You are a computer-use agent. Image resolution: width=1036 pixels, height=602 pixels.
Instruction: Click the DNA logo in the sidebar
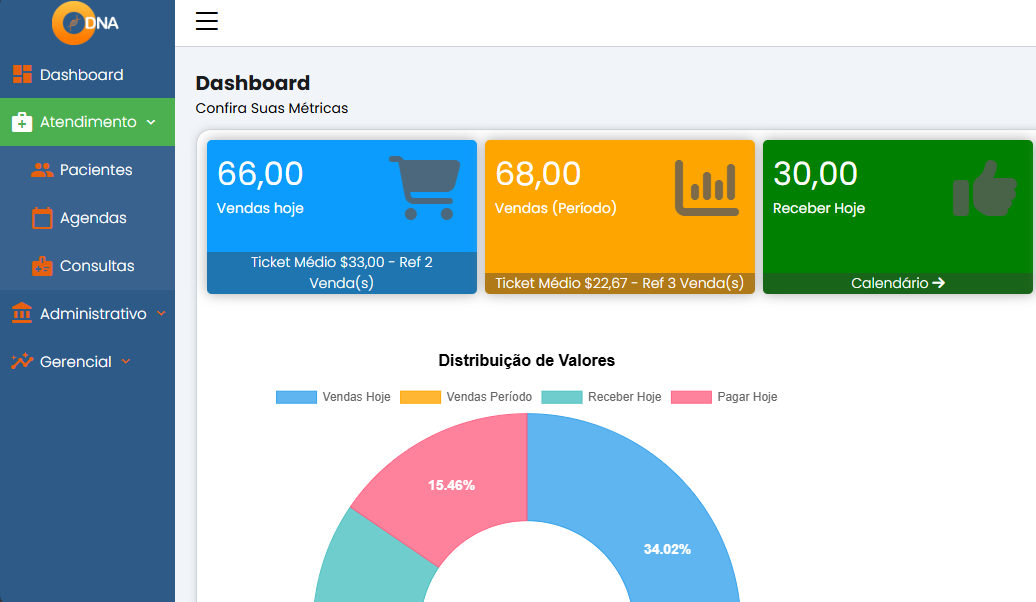click(86, 23)
